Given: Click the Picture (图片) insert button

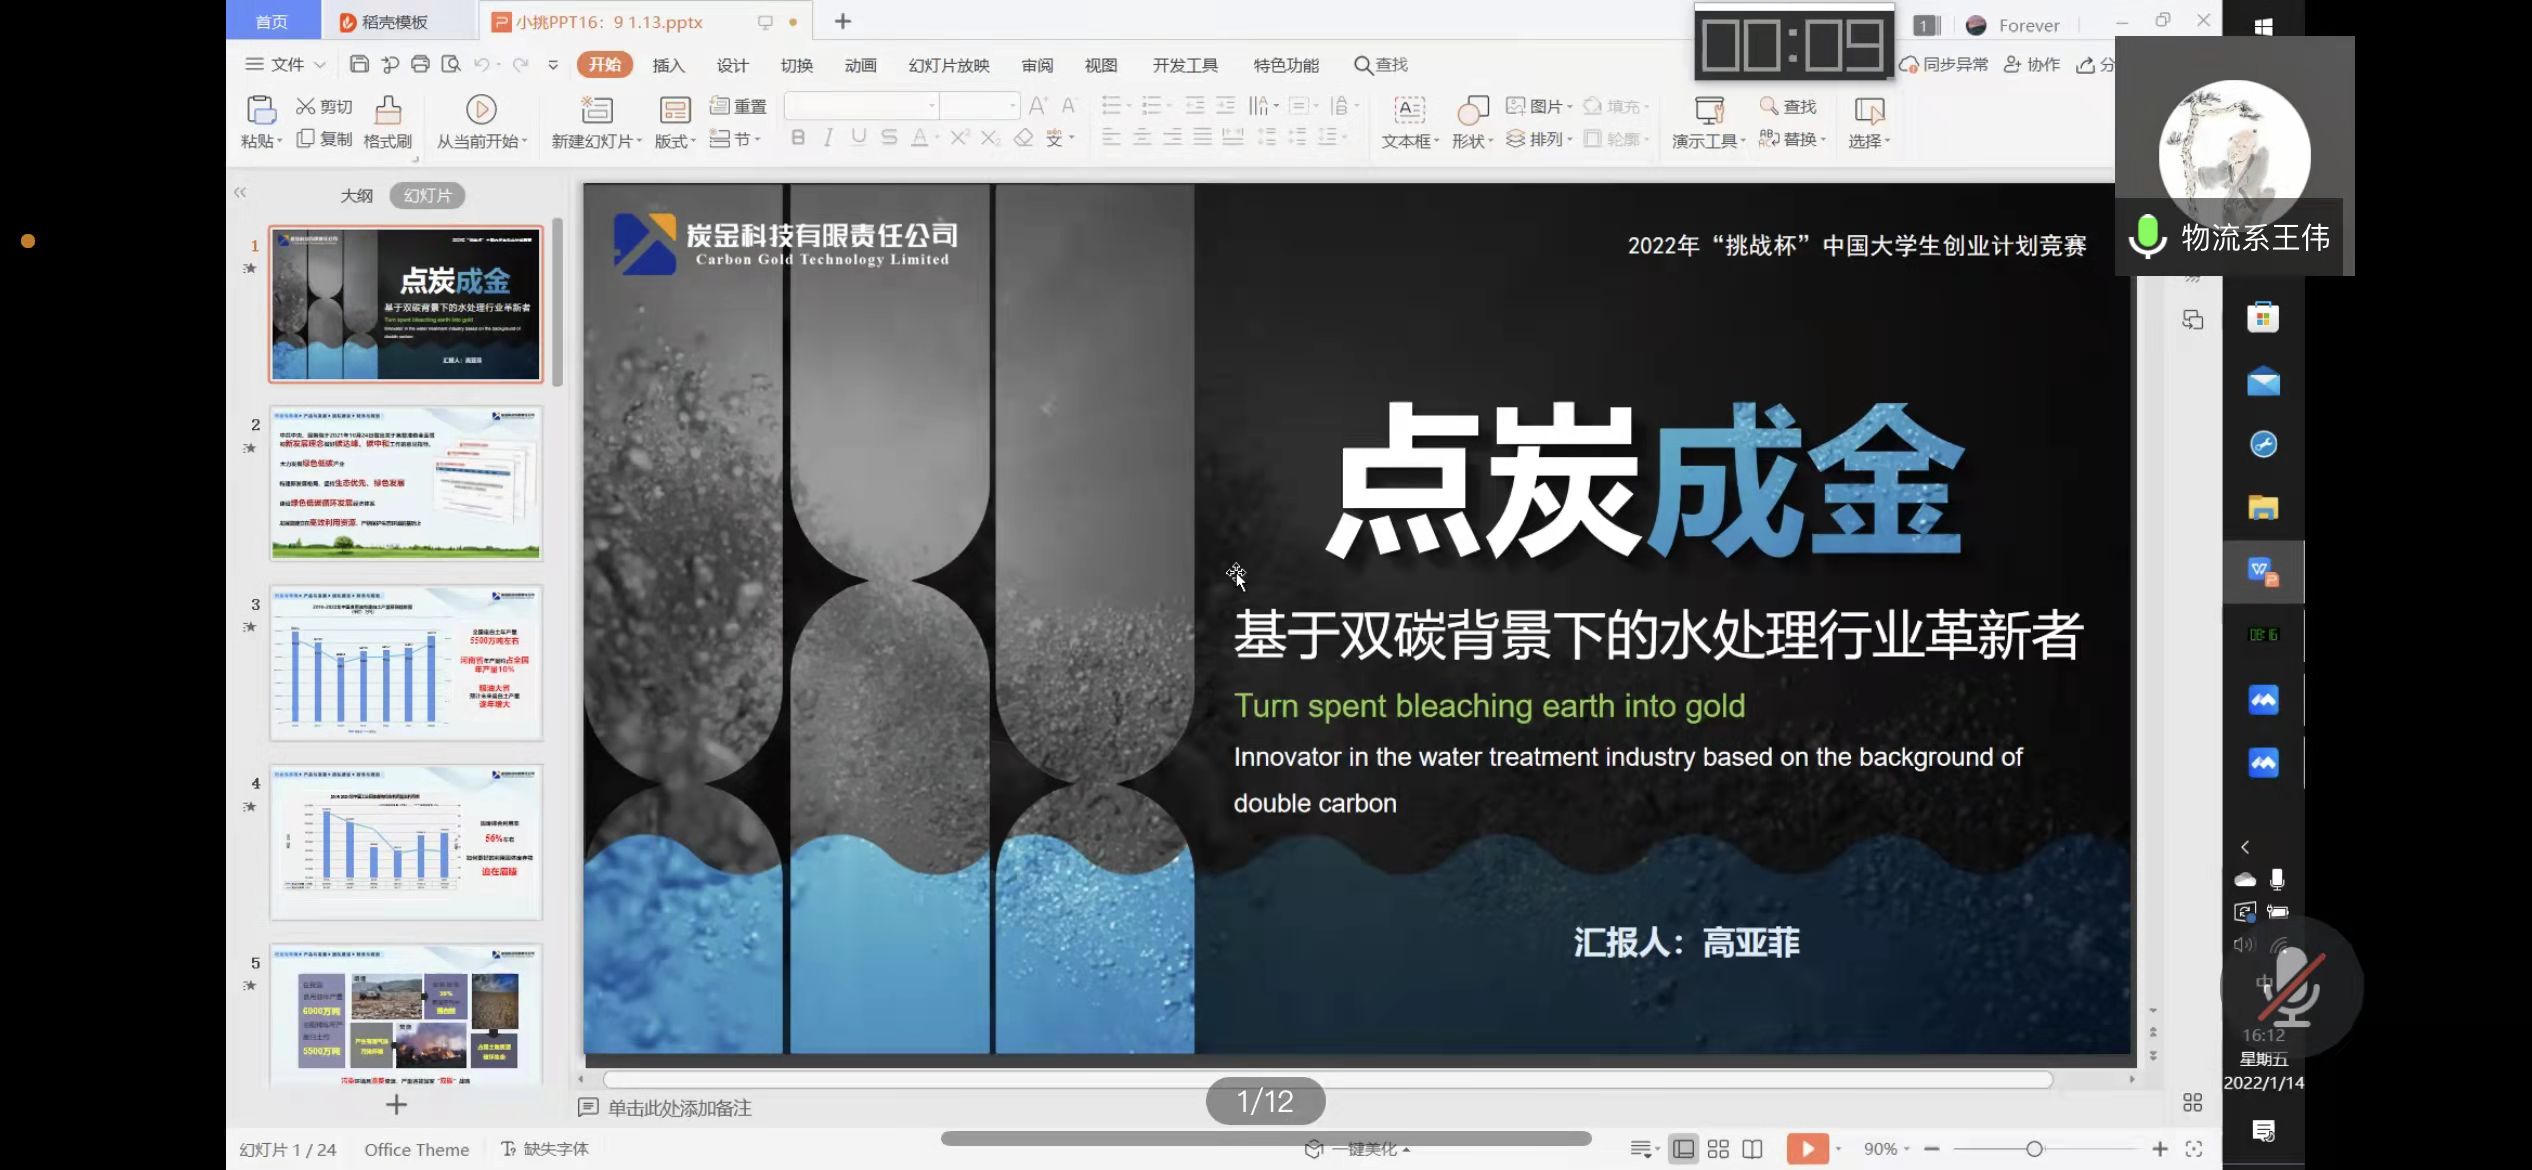Looking at the screenshot, I should [x=1538, y=106].
